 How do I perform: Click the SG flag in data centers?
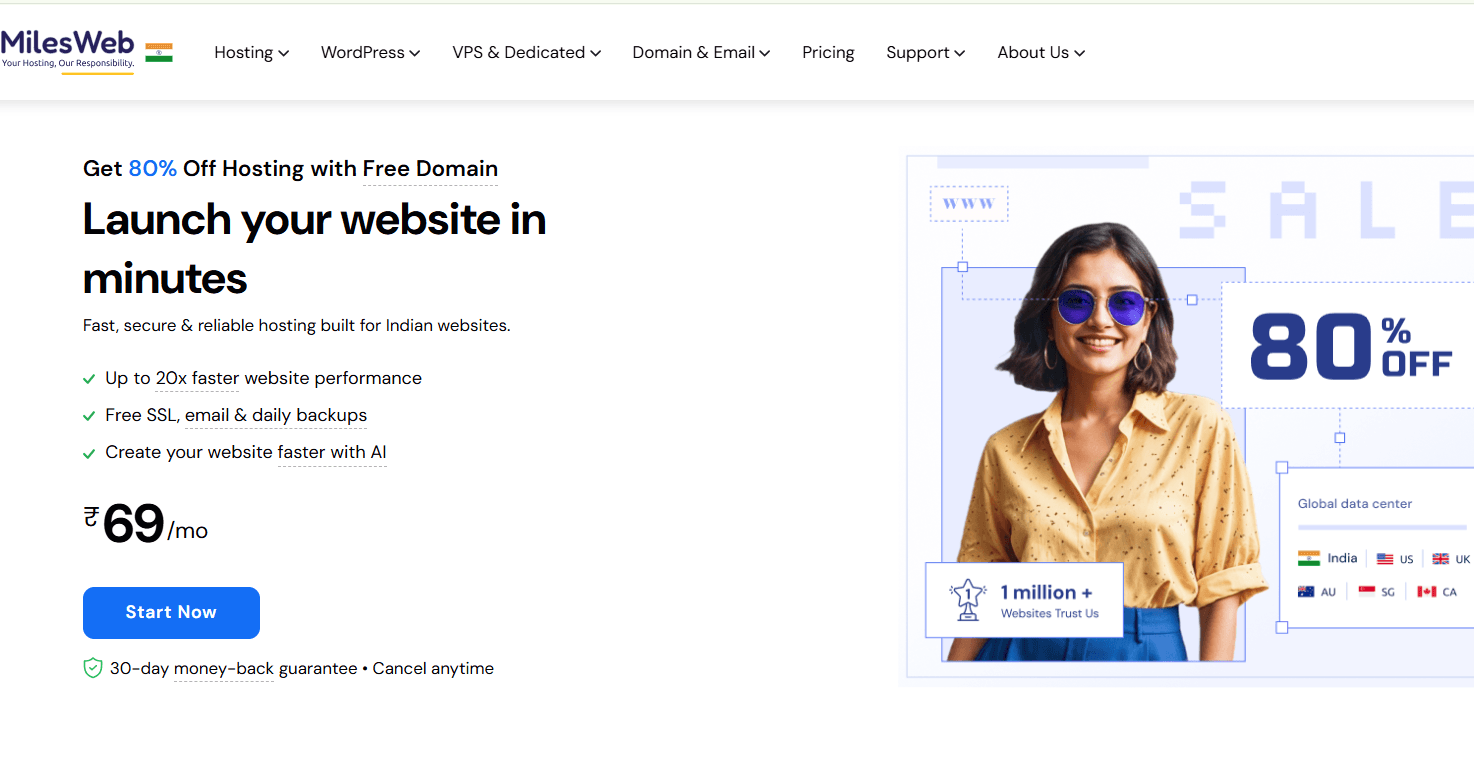click(x=1367, y=592)
